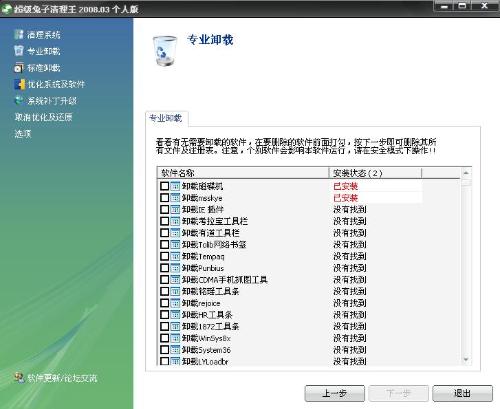Click the icon beside 卸载Punbius
The height and width of the screenshot is (409, 500).
point(175,268)
